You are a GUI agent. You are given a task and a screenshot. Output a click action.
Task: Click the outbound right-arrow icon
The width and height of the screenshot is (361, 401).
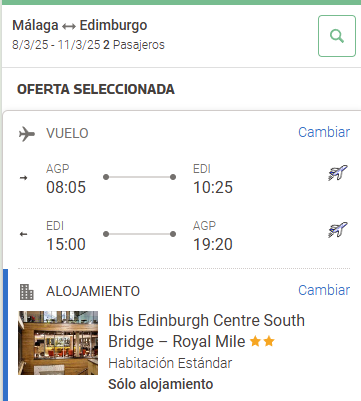[x=23, y=178]
